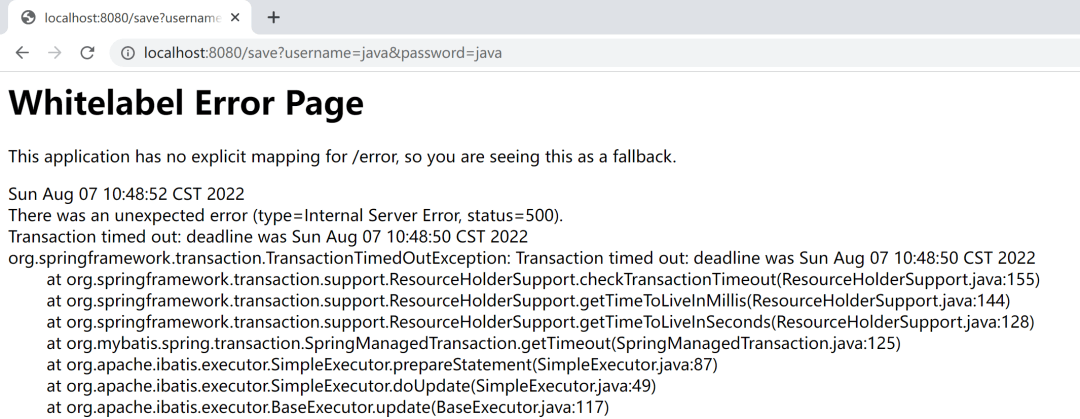The width and height of the screenshot is (1080, 419).
Task: Click the BaseExecutor.update stack trace line
Action: 327,407
